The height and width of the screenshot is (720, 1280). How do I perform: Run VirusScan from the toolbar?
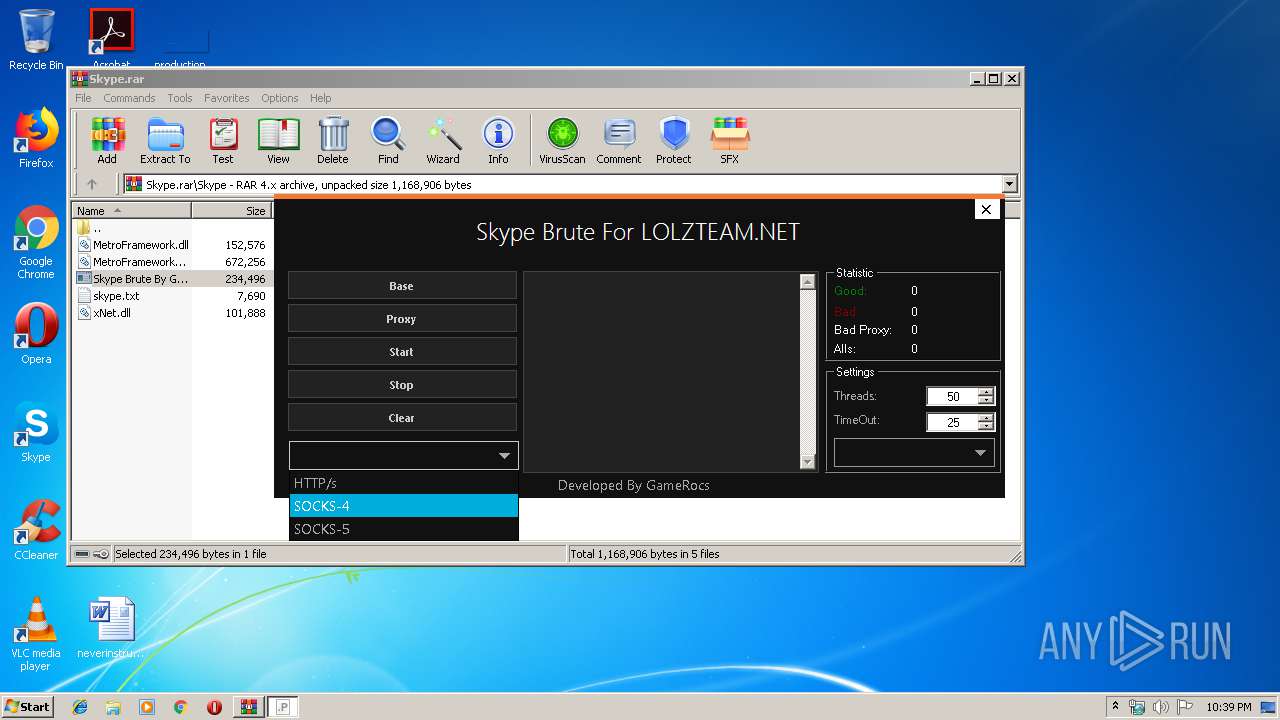(562, 141)
